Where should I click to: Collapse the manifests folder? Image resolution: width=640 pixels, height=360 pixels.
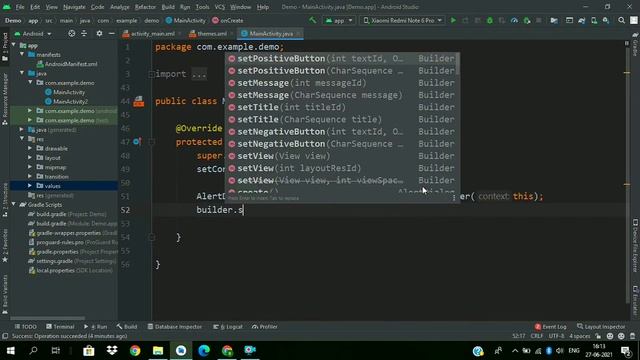[x=22, y=54]
